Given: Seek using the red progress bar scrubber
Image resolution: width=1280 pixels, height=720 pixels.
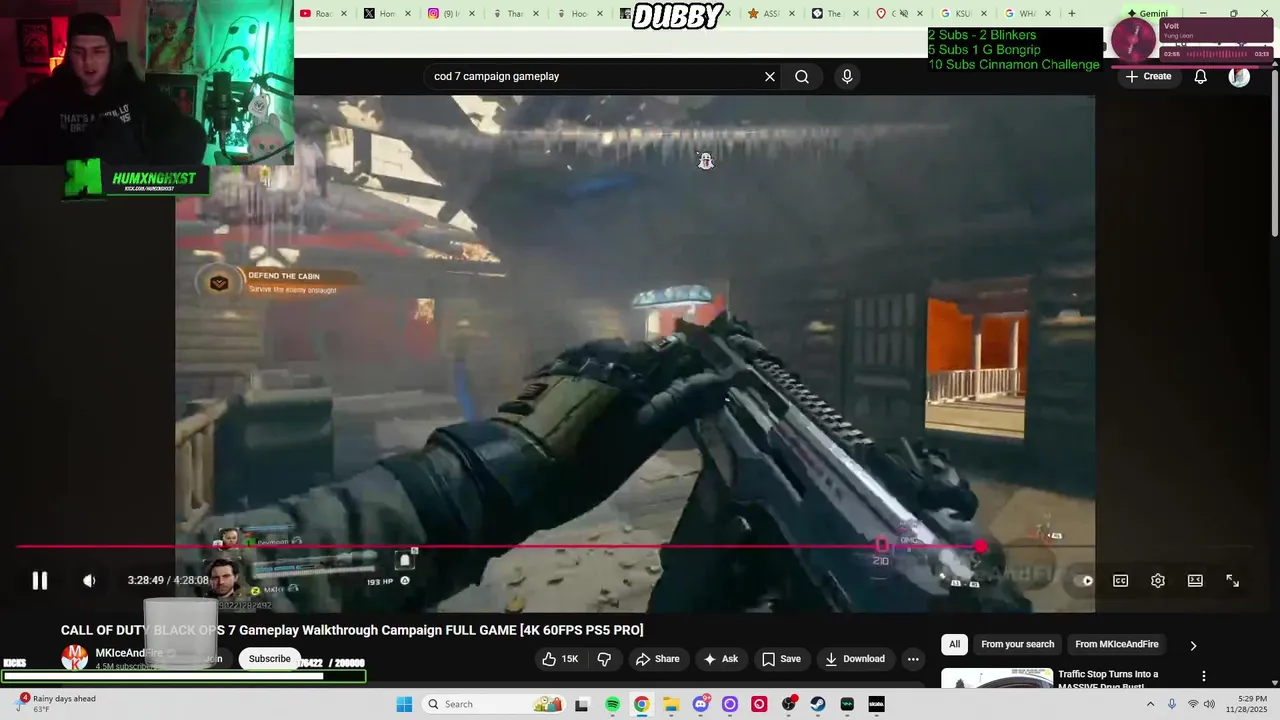Looking at the screenshot, I should 981,546.
